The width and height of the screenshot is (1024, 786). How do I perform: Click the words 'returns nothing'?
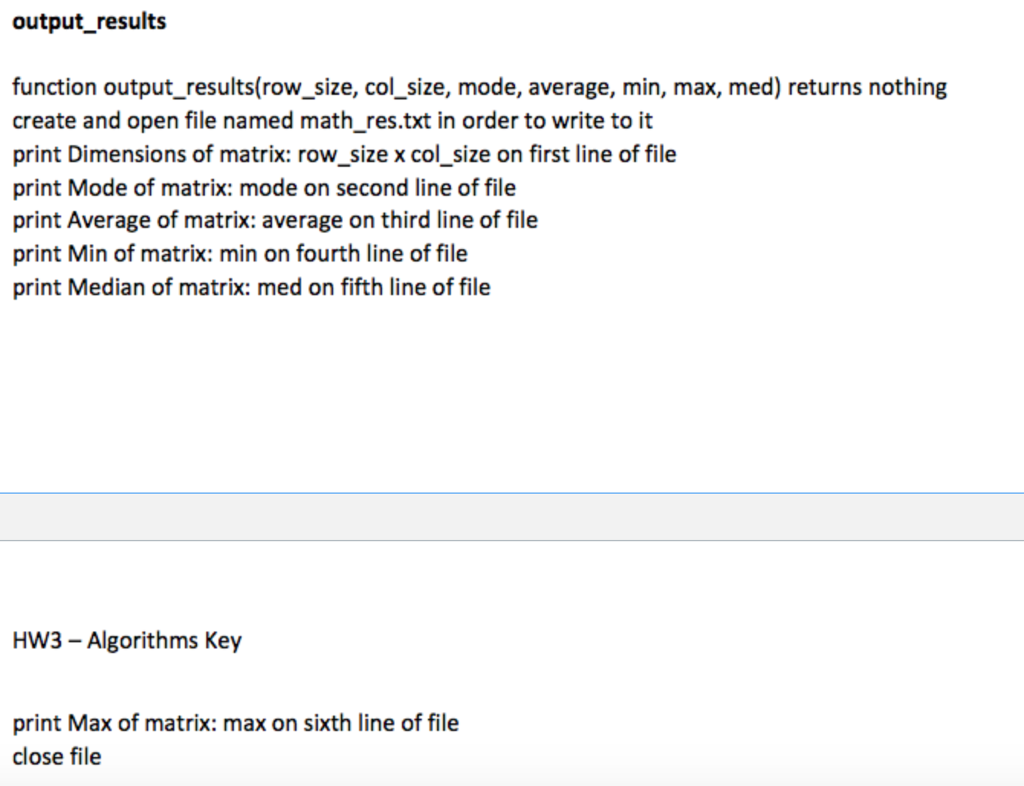(x=867, y=88)
